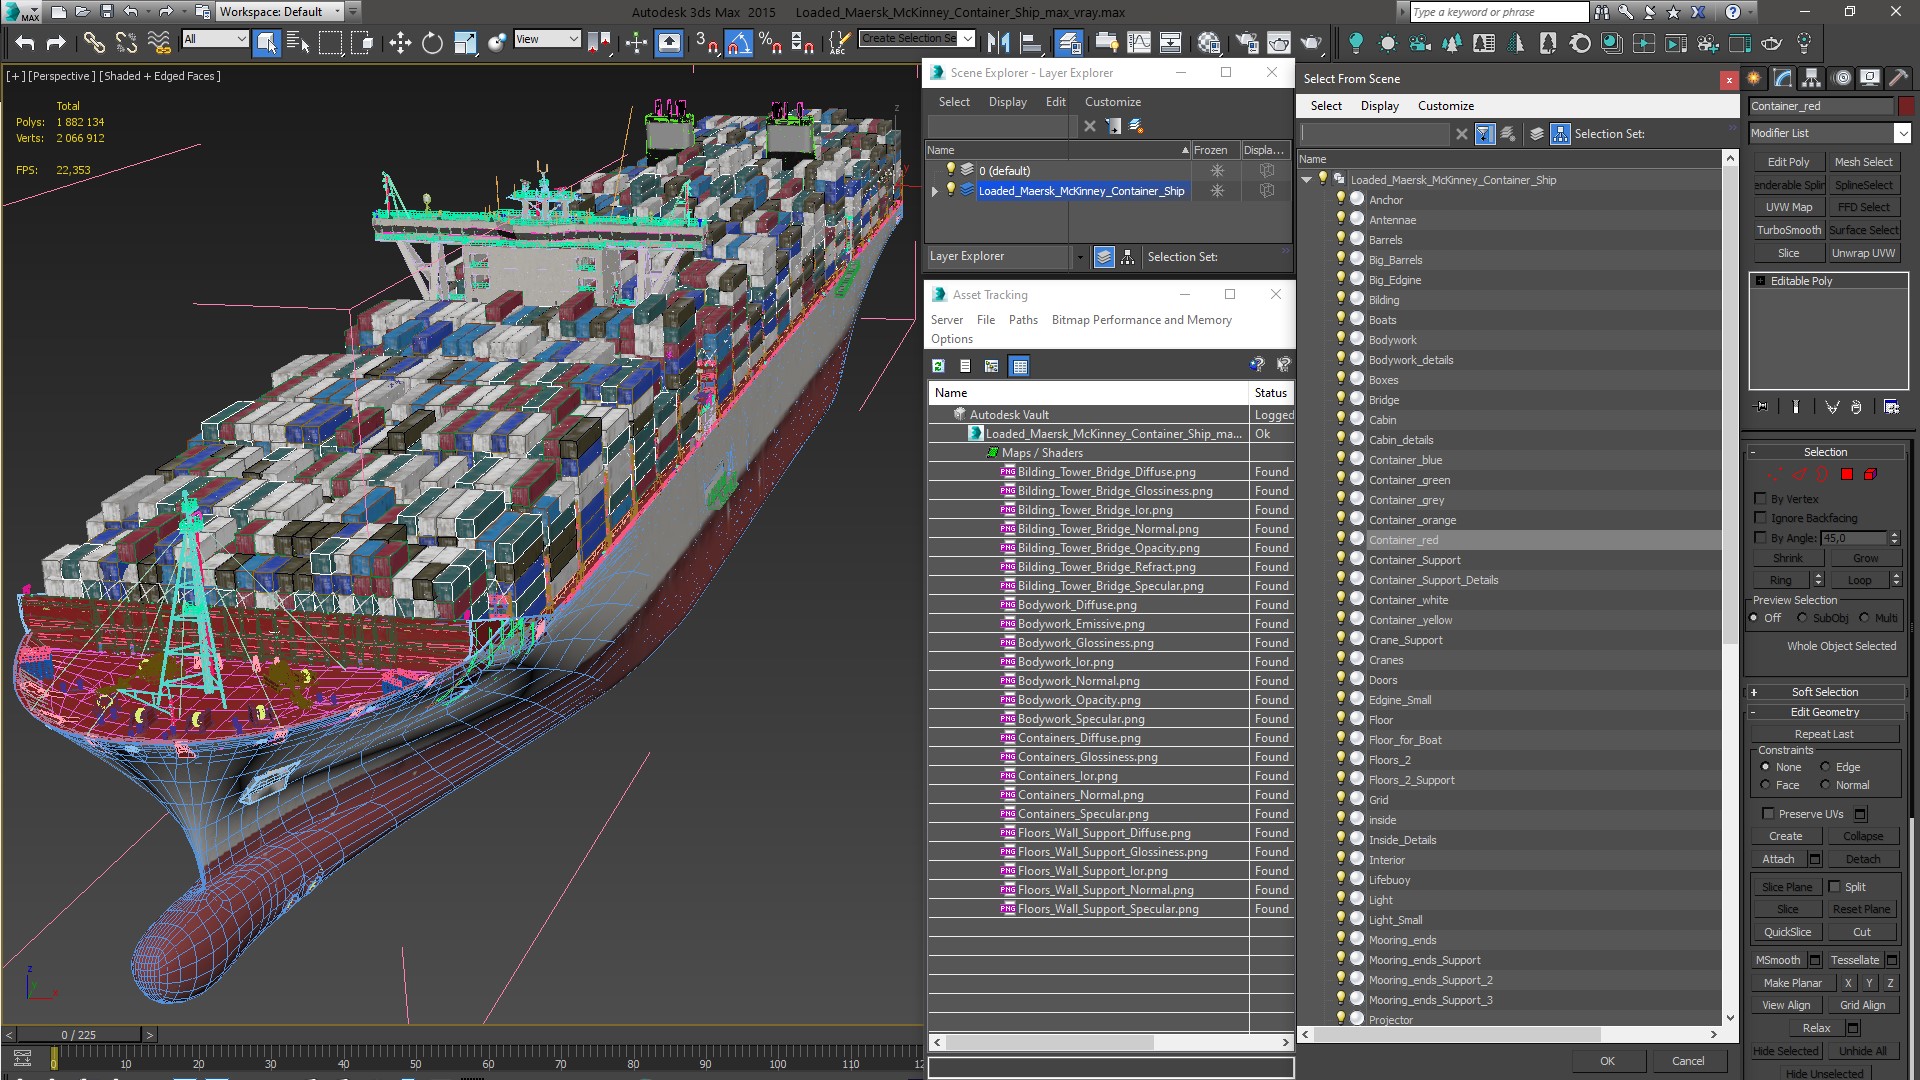Open the Create tab in command panel

(1755, 78)
